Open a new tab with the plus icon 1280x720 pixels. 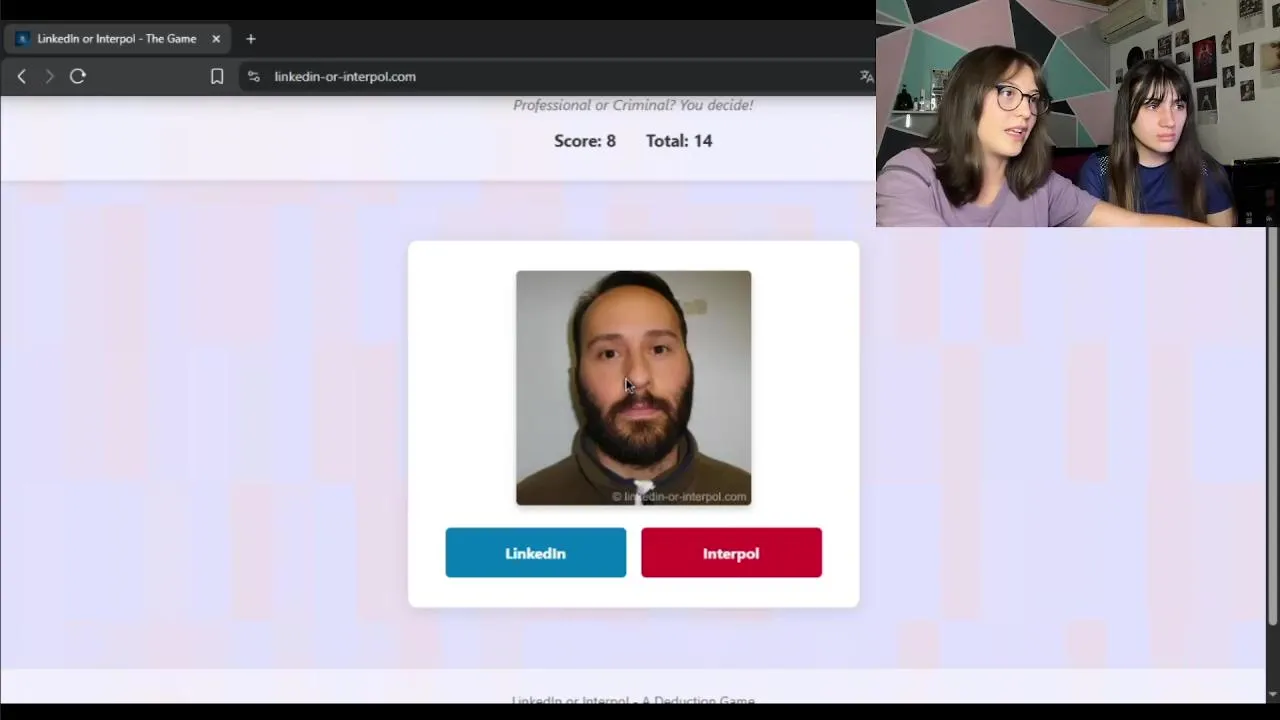(x=251, y=39)
